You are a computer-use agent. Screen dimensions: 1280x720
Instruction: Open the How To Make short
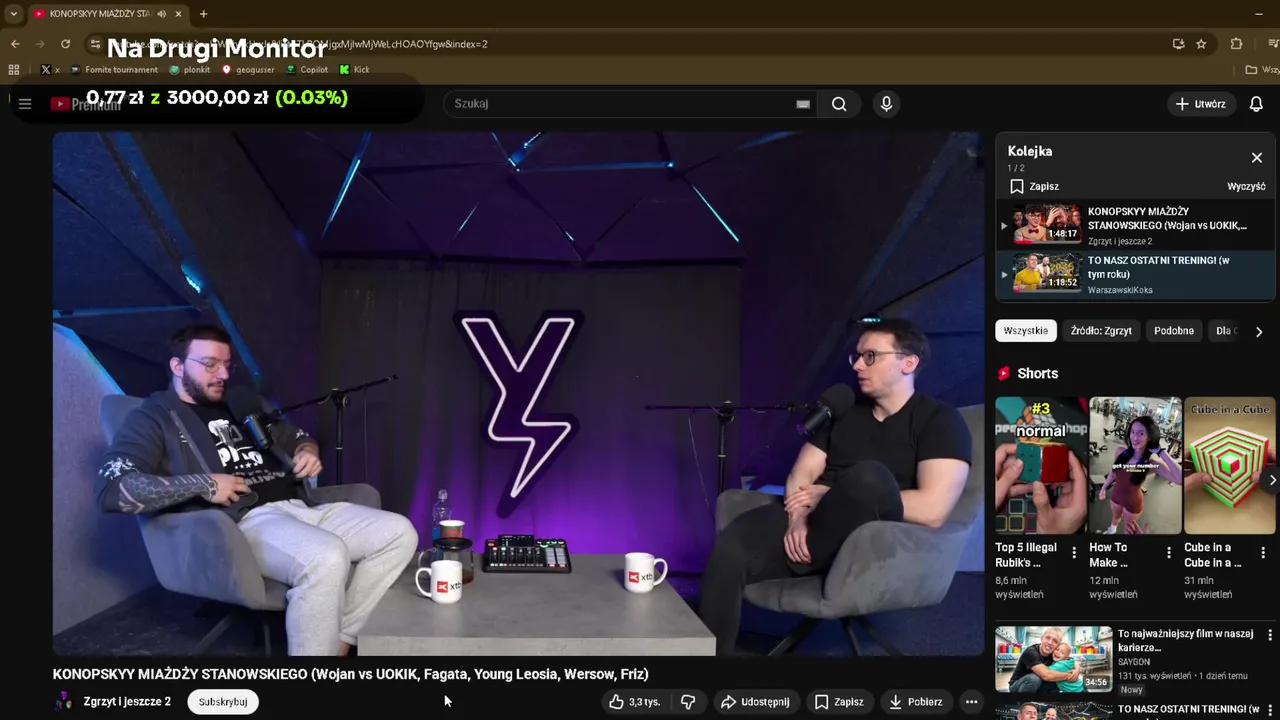[1135, 466]
